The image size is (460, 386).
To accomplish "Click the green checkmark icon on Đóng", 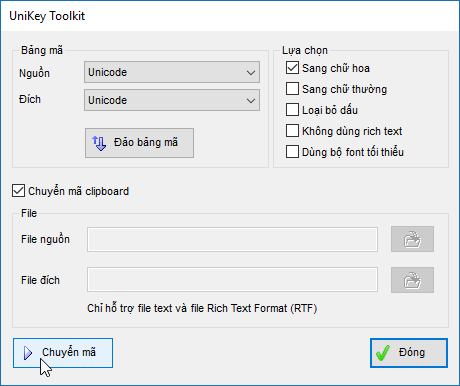I will (x=383, y=353).
